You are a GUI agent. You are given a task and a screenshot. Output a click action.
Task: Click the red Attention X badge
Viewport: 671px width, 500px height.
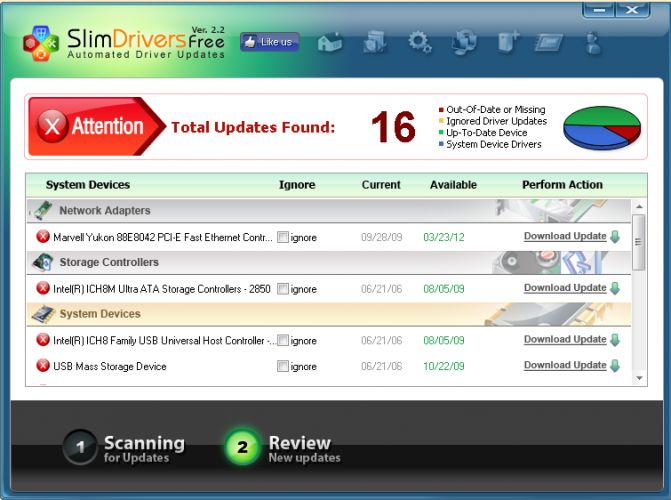pyautogui.click(x=52, y=126)
